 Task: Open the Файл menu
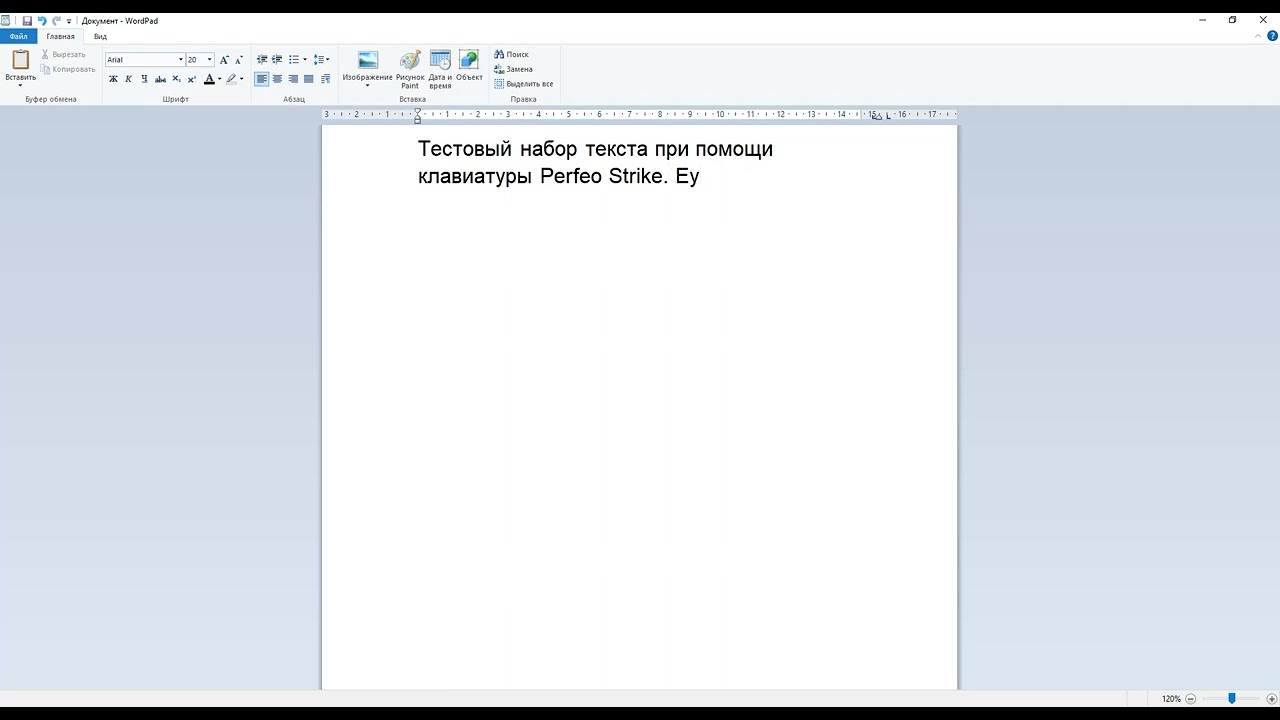point(18,36)
